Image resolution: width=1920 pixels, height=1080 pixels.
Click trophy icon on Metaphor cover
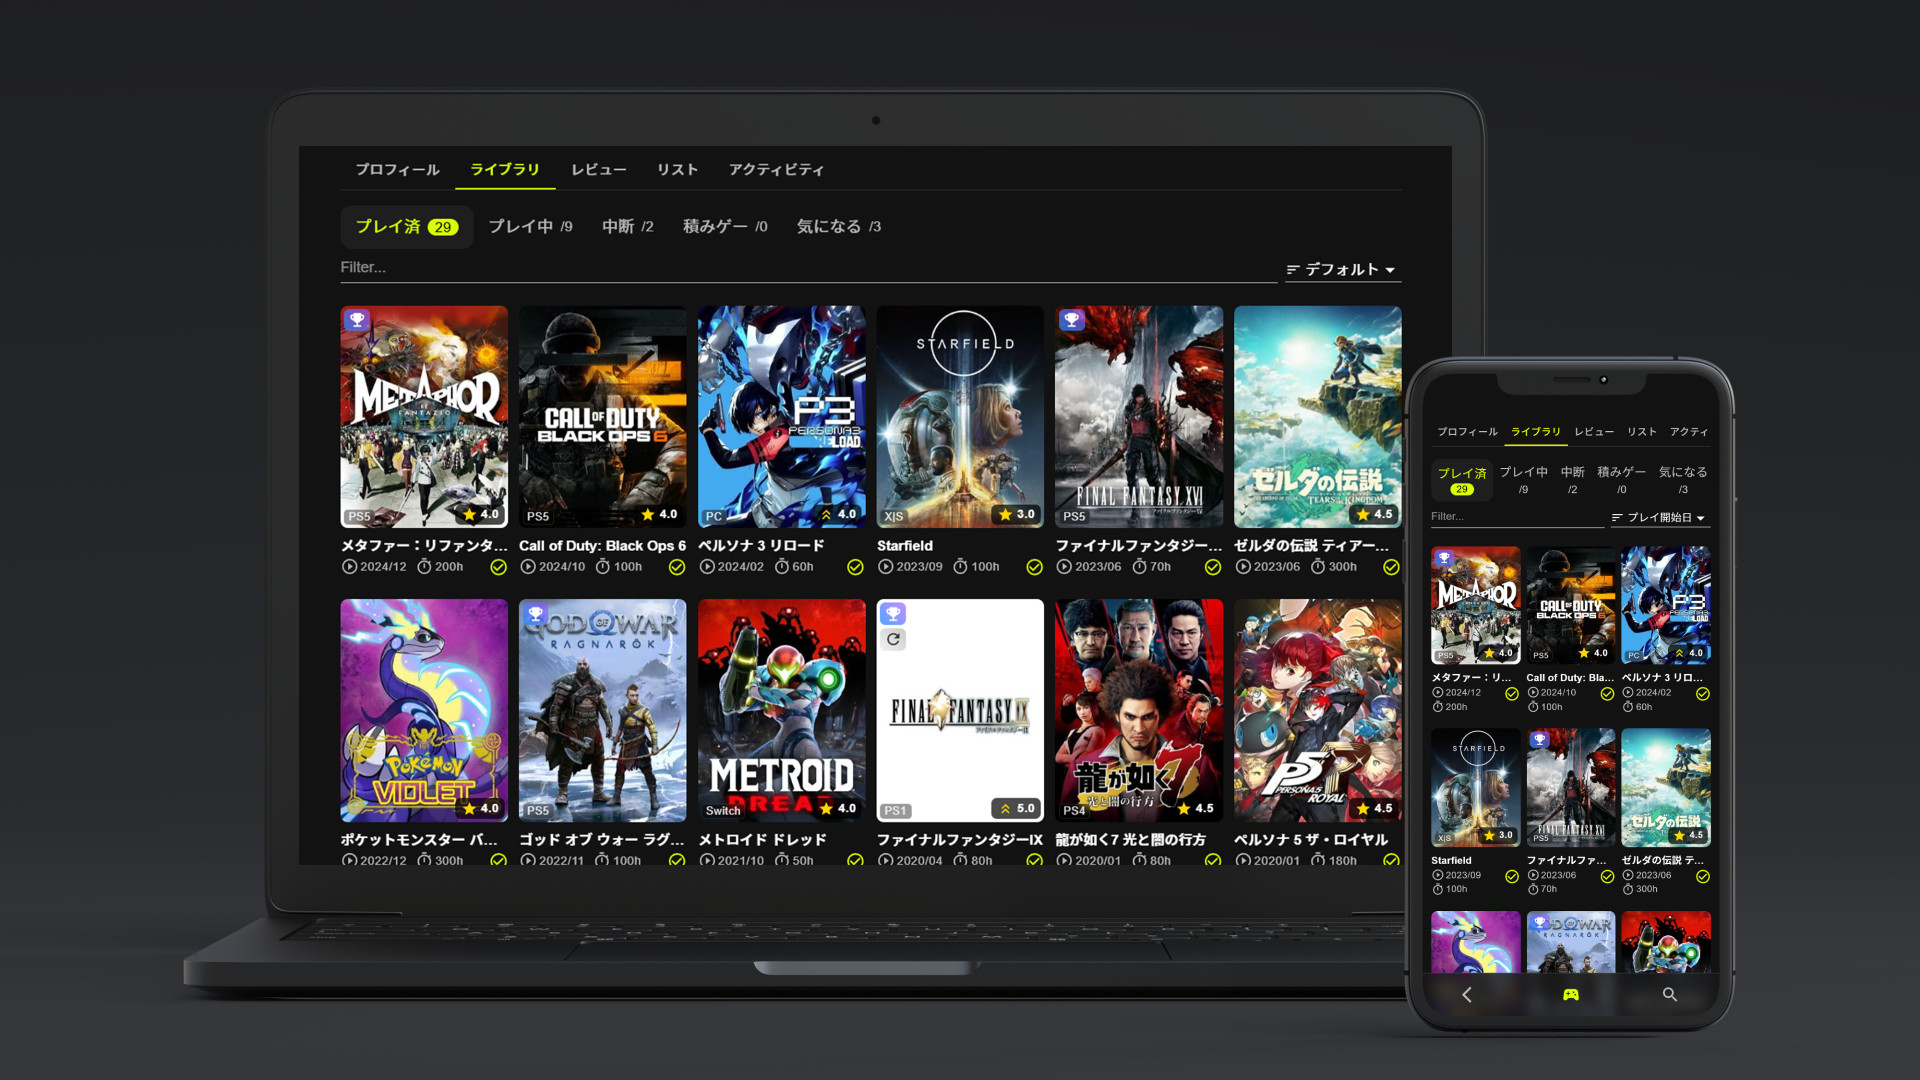[357, 320]
